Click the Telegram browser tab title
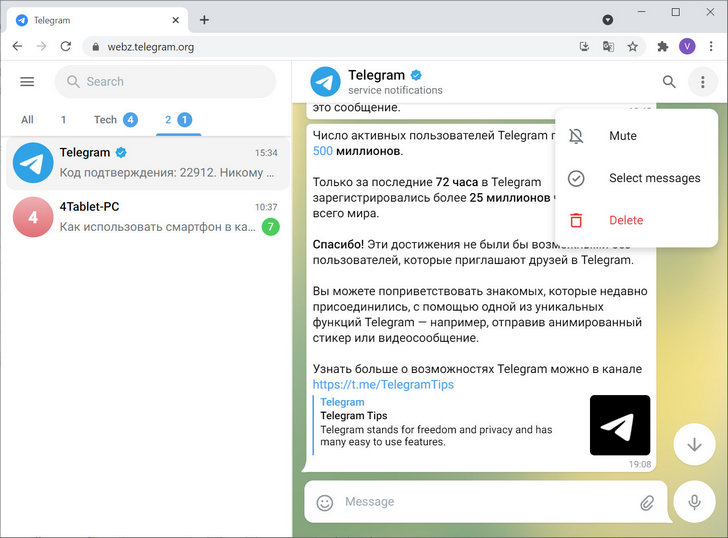The width and height of the screenshot is (728, 538). coord(52,20)
